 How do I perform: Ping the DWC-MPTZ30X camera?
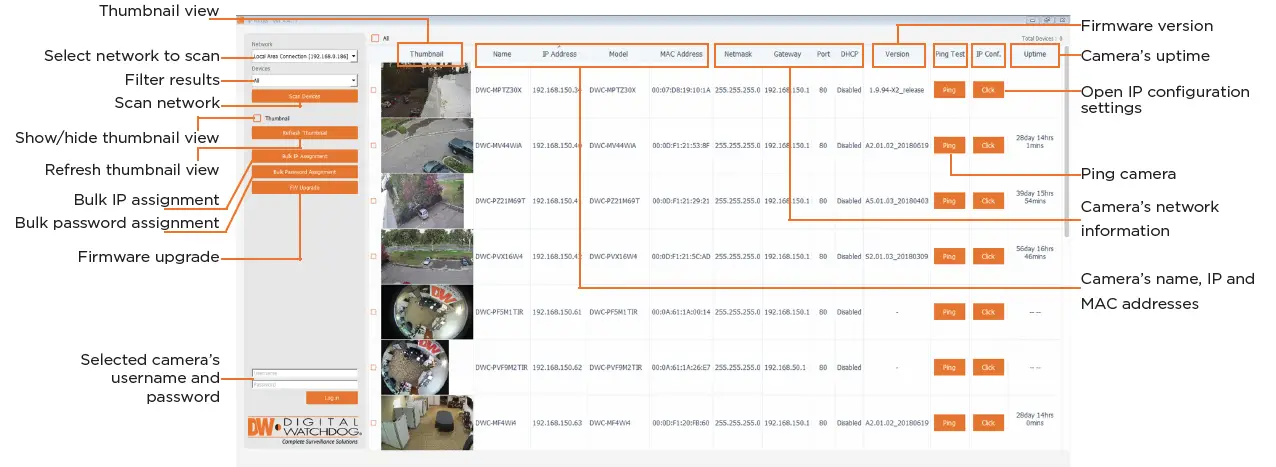pos(949,90)
